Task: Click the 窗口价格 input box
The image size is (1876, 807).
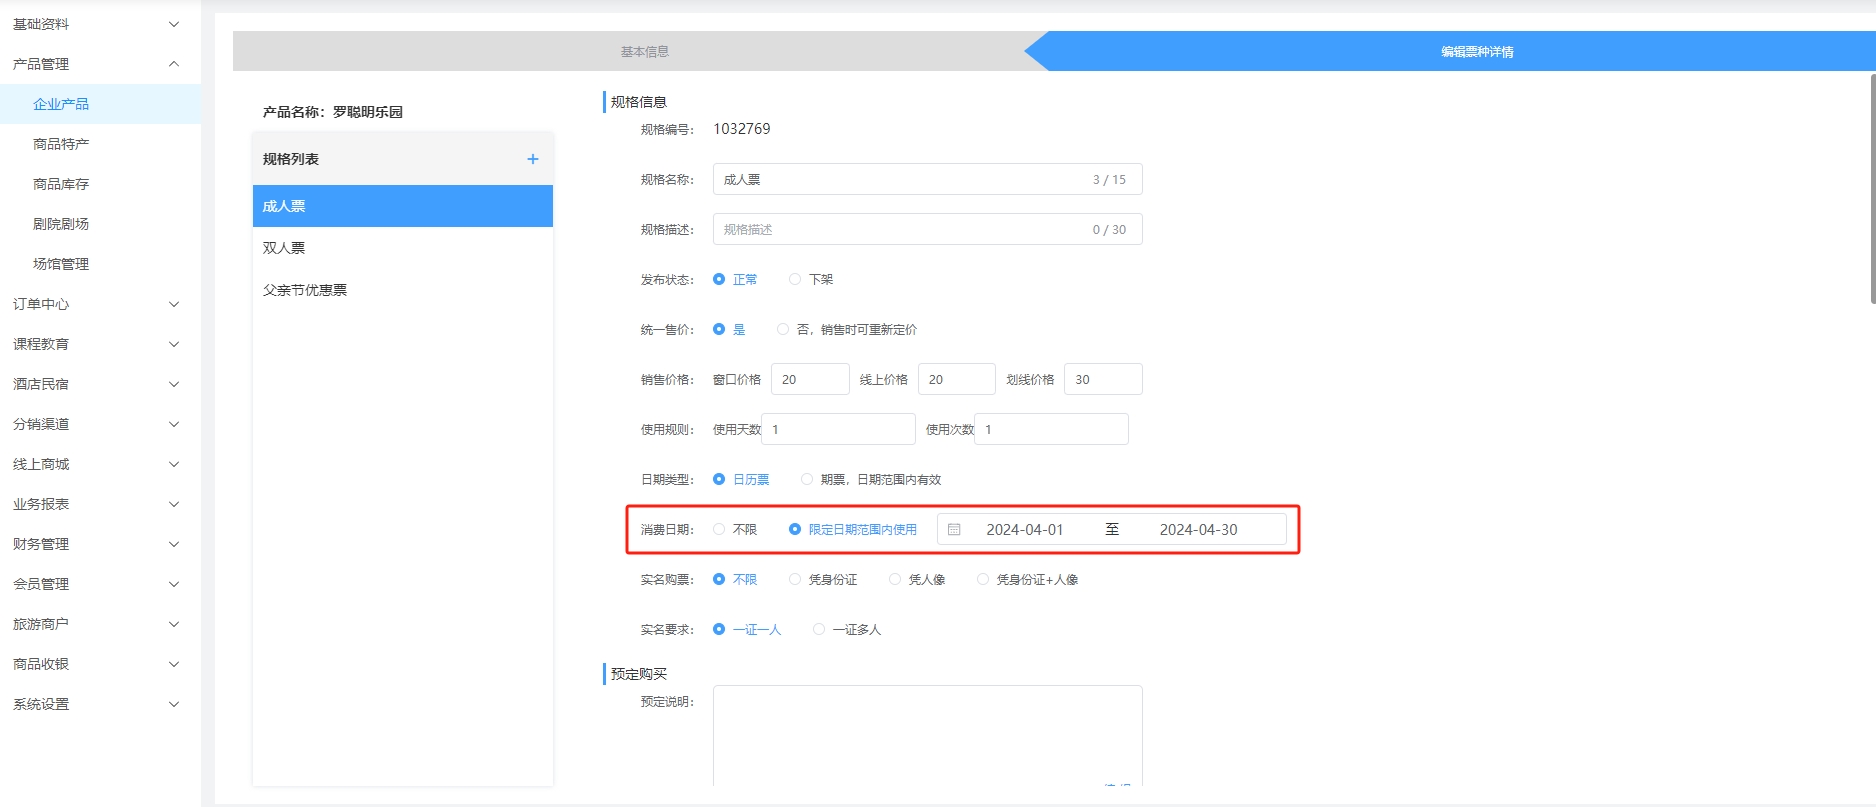Action: click(809, 380)
